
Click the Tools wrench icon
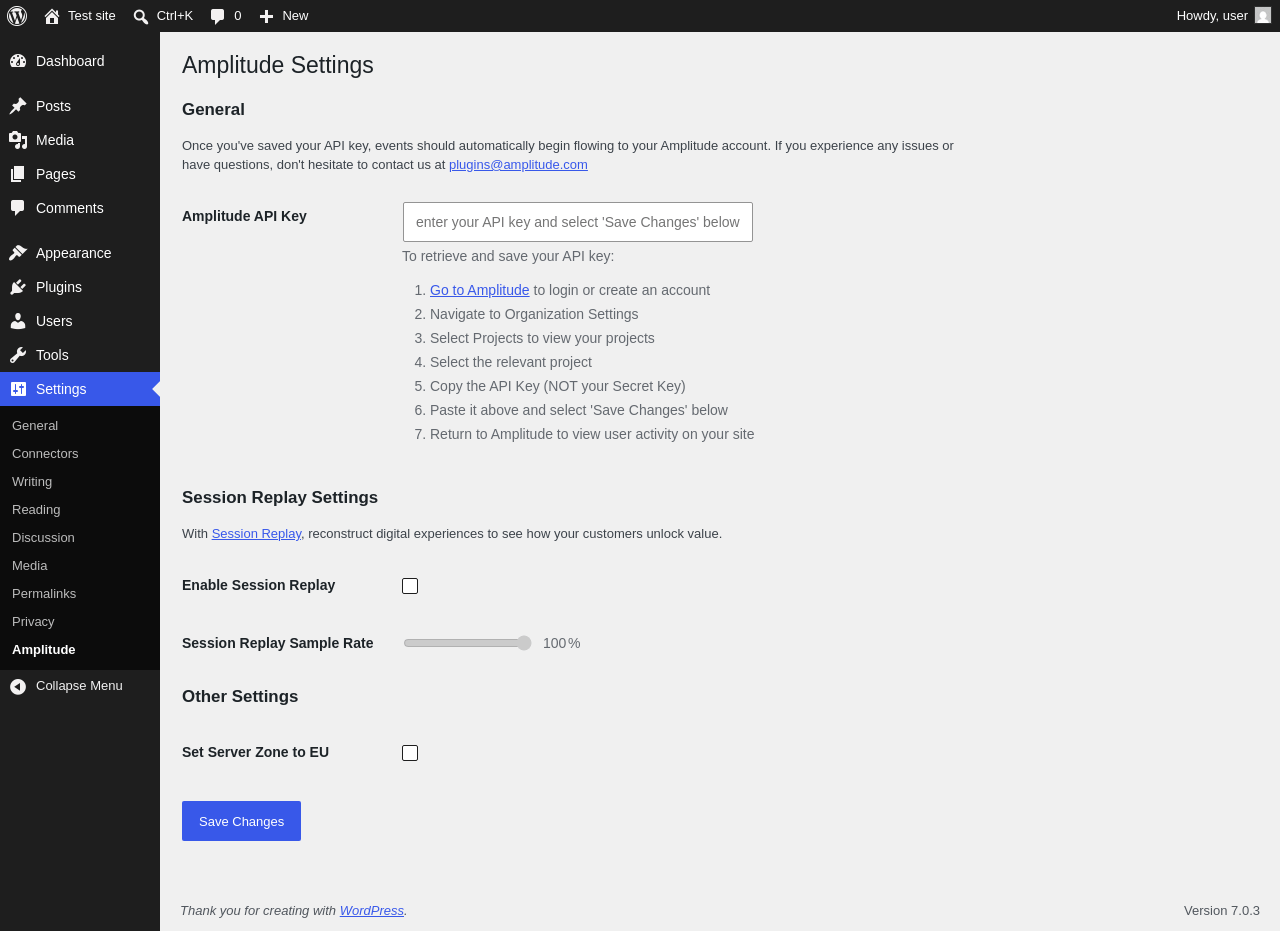click(x=18, y=355)
